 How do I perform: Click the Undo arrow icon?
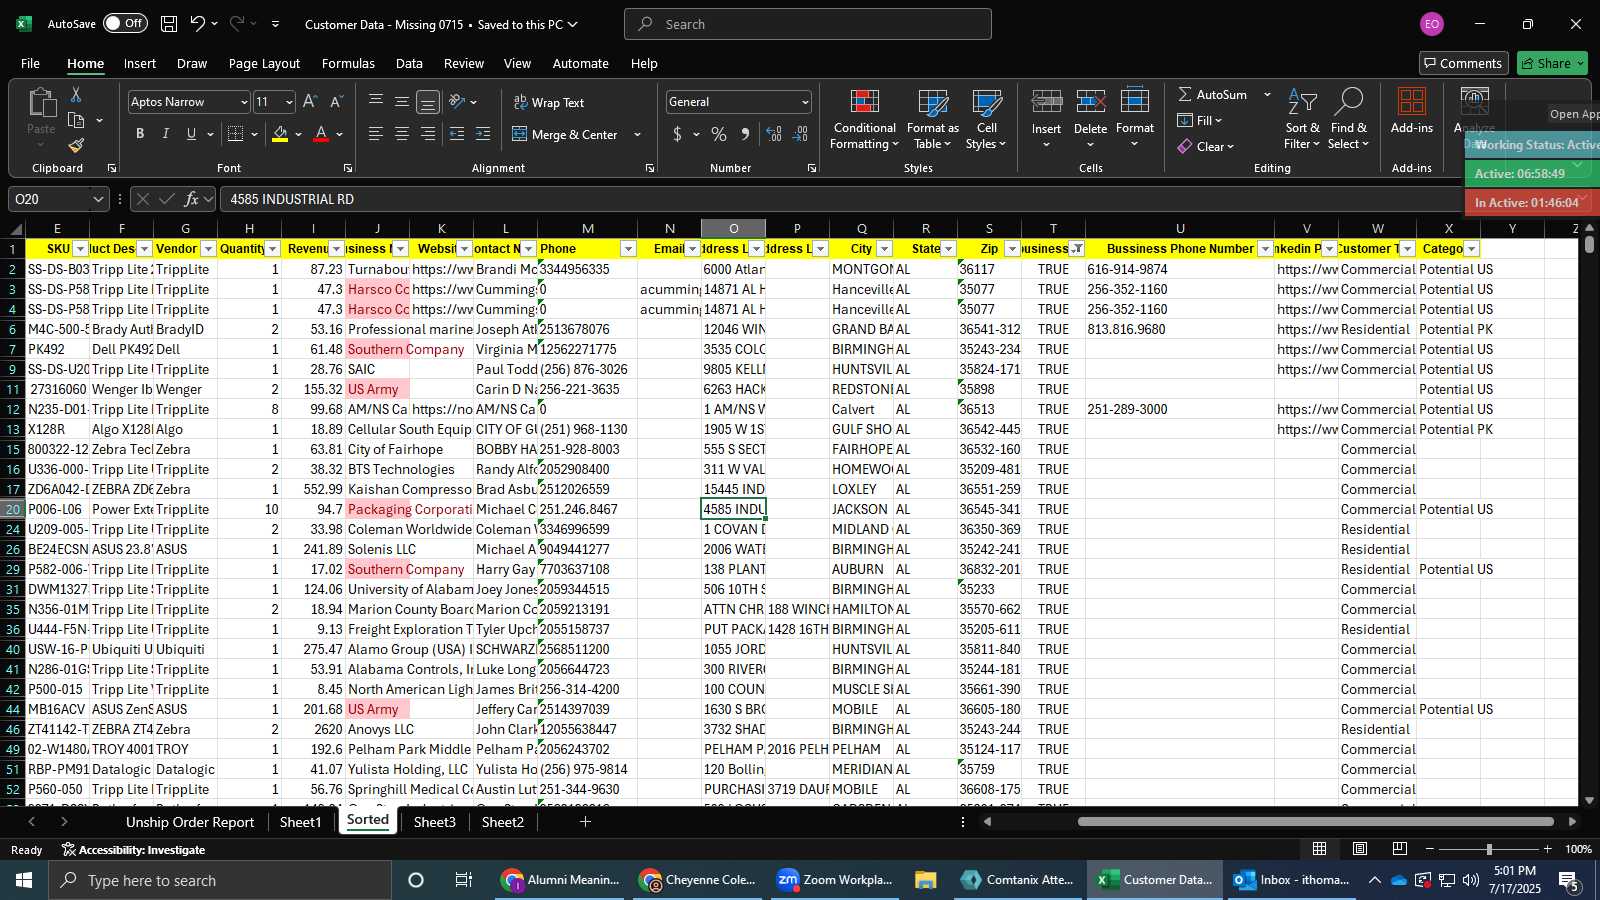coord(198,24)
